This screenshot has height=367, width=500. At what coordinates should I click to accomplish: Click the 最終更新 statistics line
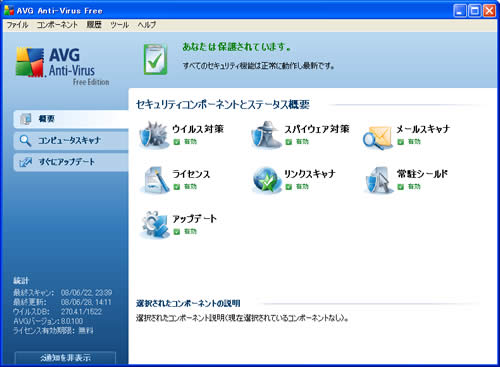tap(62, 302)
